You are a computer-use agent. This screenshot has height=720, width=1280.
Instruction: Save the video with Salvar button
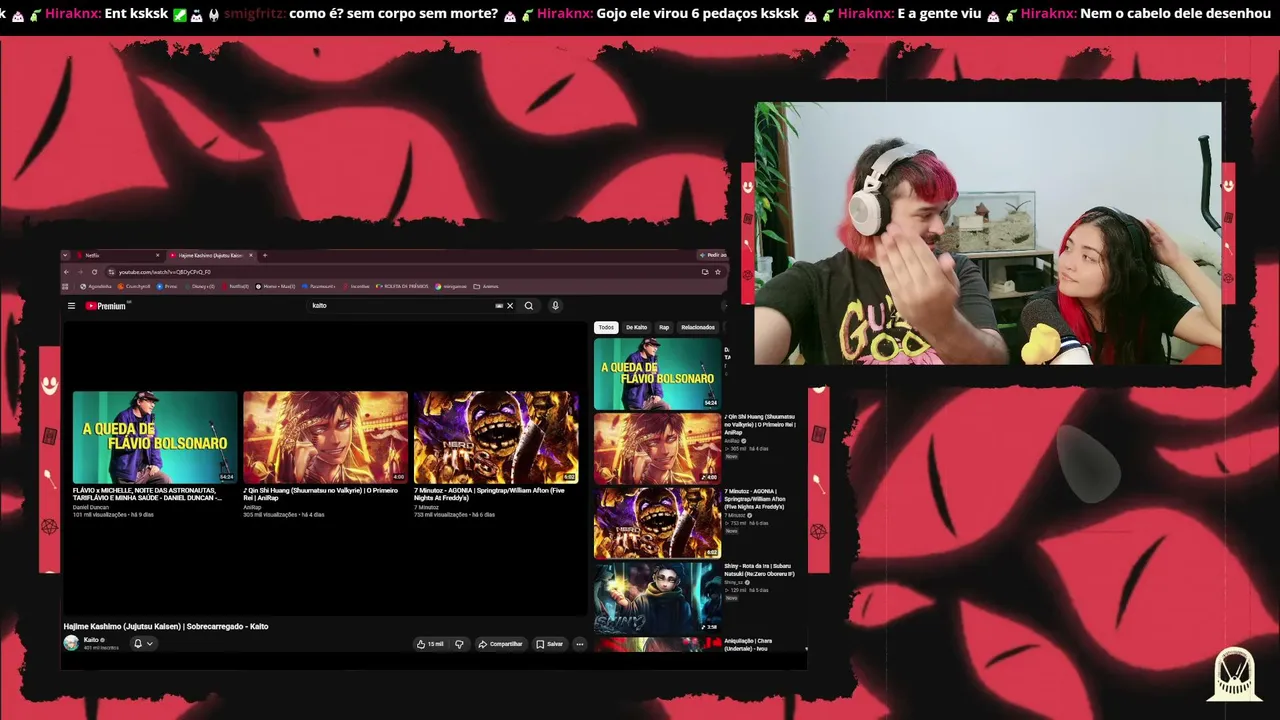(x=549, y=644)
